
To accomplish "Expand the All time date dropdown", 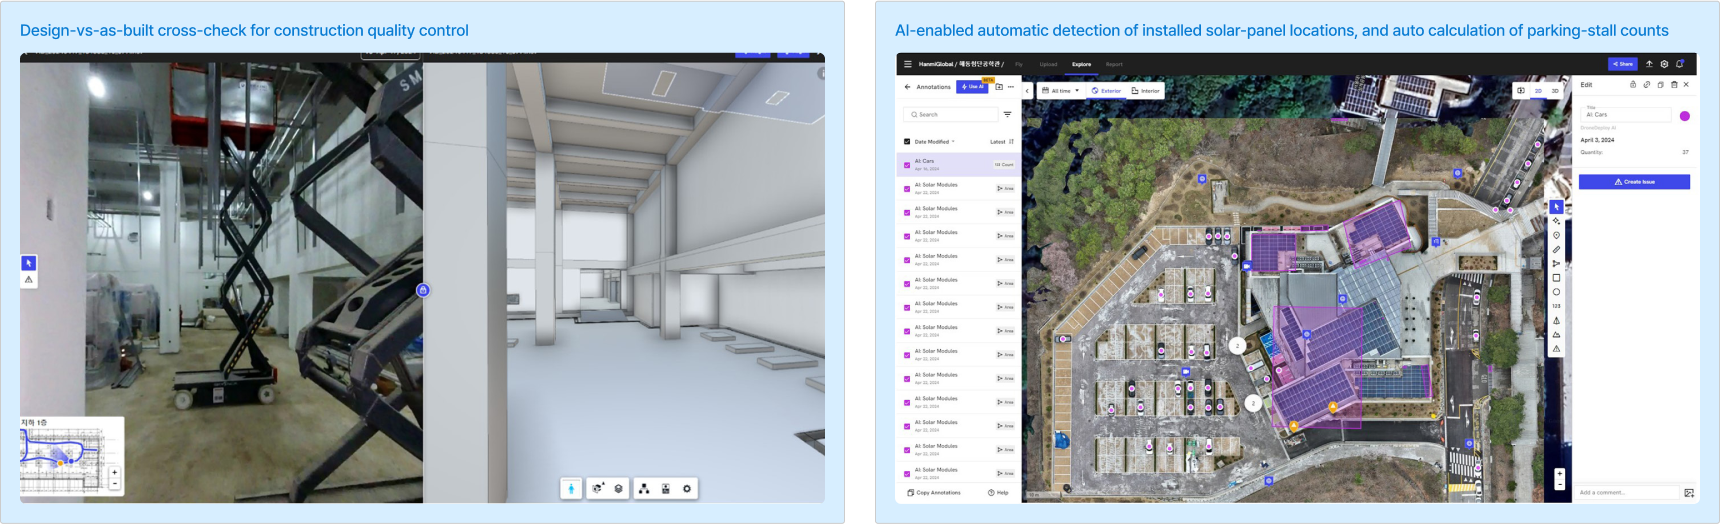I will pyautogui.click(x=1060, y=91).
